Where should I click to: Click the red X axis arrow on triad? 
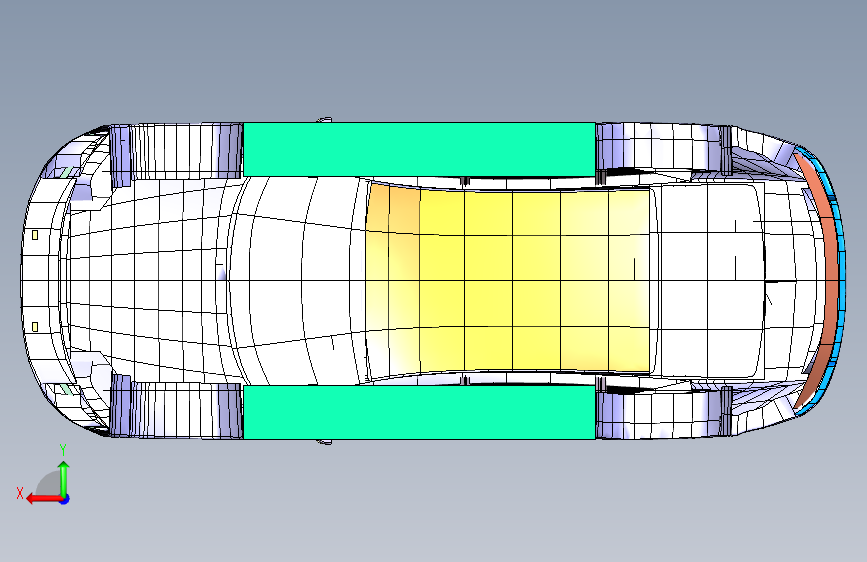43,499
